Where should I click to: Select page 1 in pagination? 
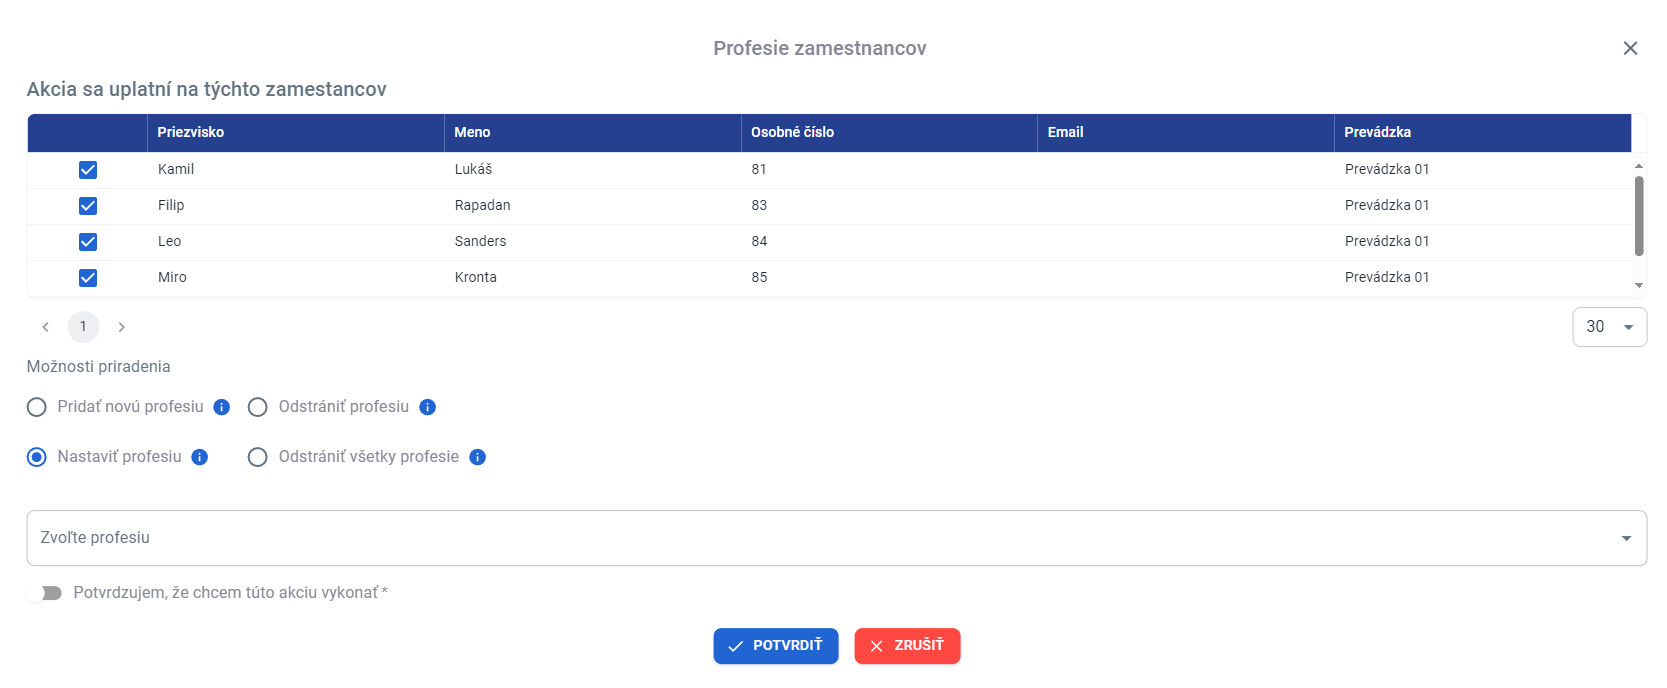[83, 327]
